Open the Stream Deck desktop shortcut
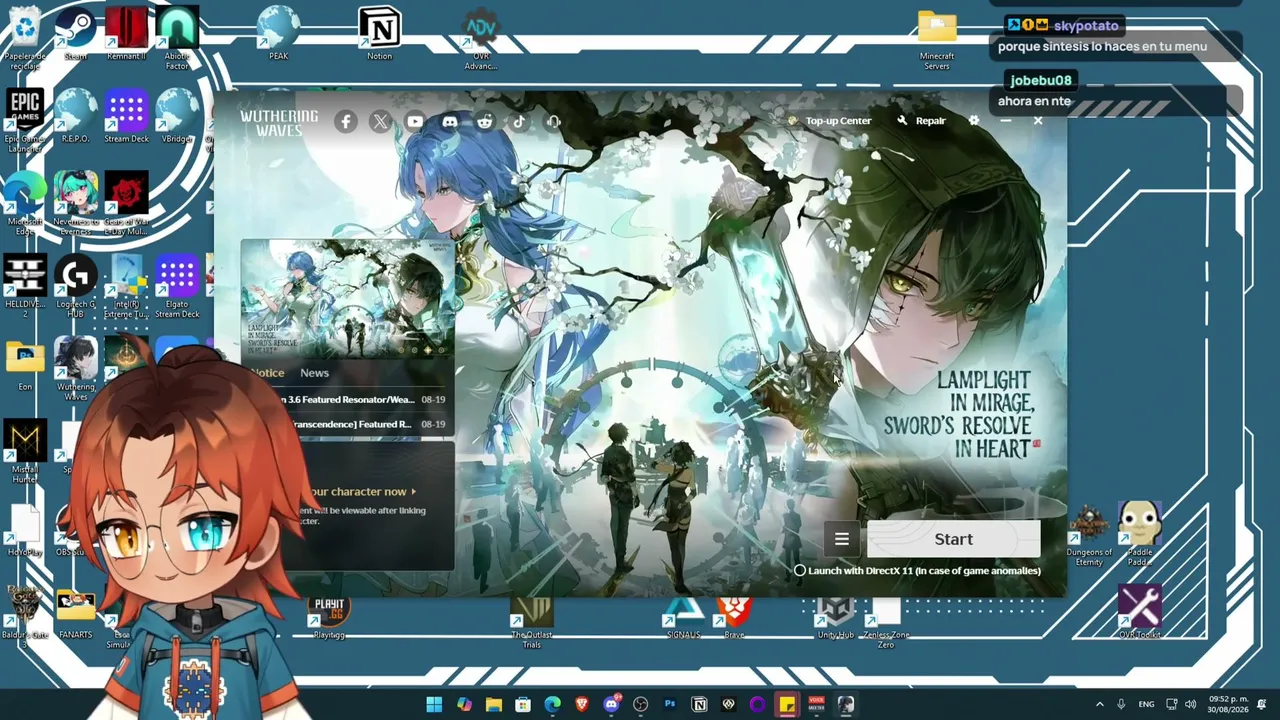Screen dimensions: 1280x720 (x=126, y=115)
